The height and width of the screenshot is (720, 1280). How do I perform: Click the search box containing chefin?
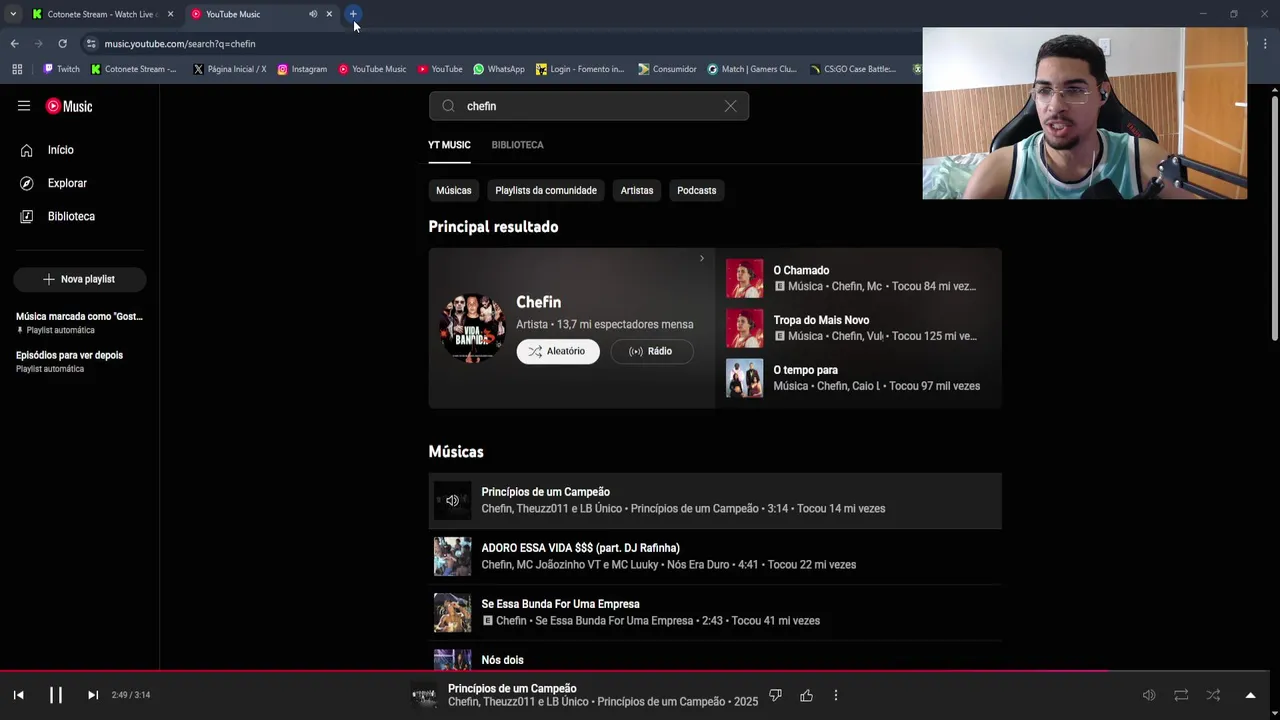pos(589,106)
